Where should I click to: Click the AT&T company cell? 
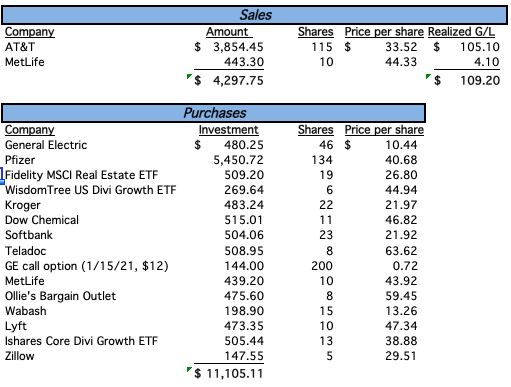coord(20,47)
